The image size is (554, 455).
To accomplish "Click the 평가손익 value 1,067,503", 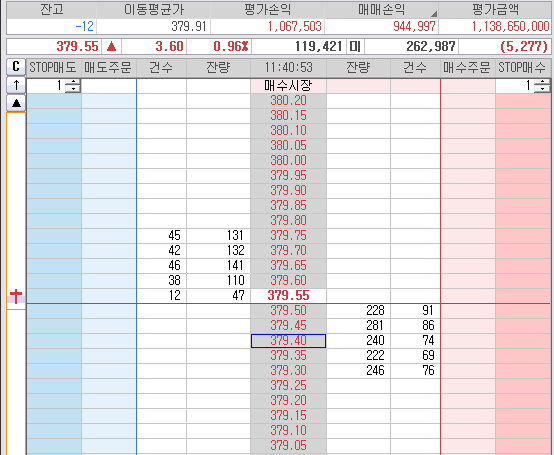I will (x=295, y=26).
